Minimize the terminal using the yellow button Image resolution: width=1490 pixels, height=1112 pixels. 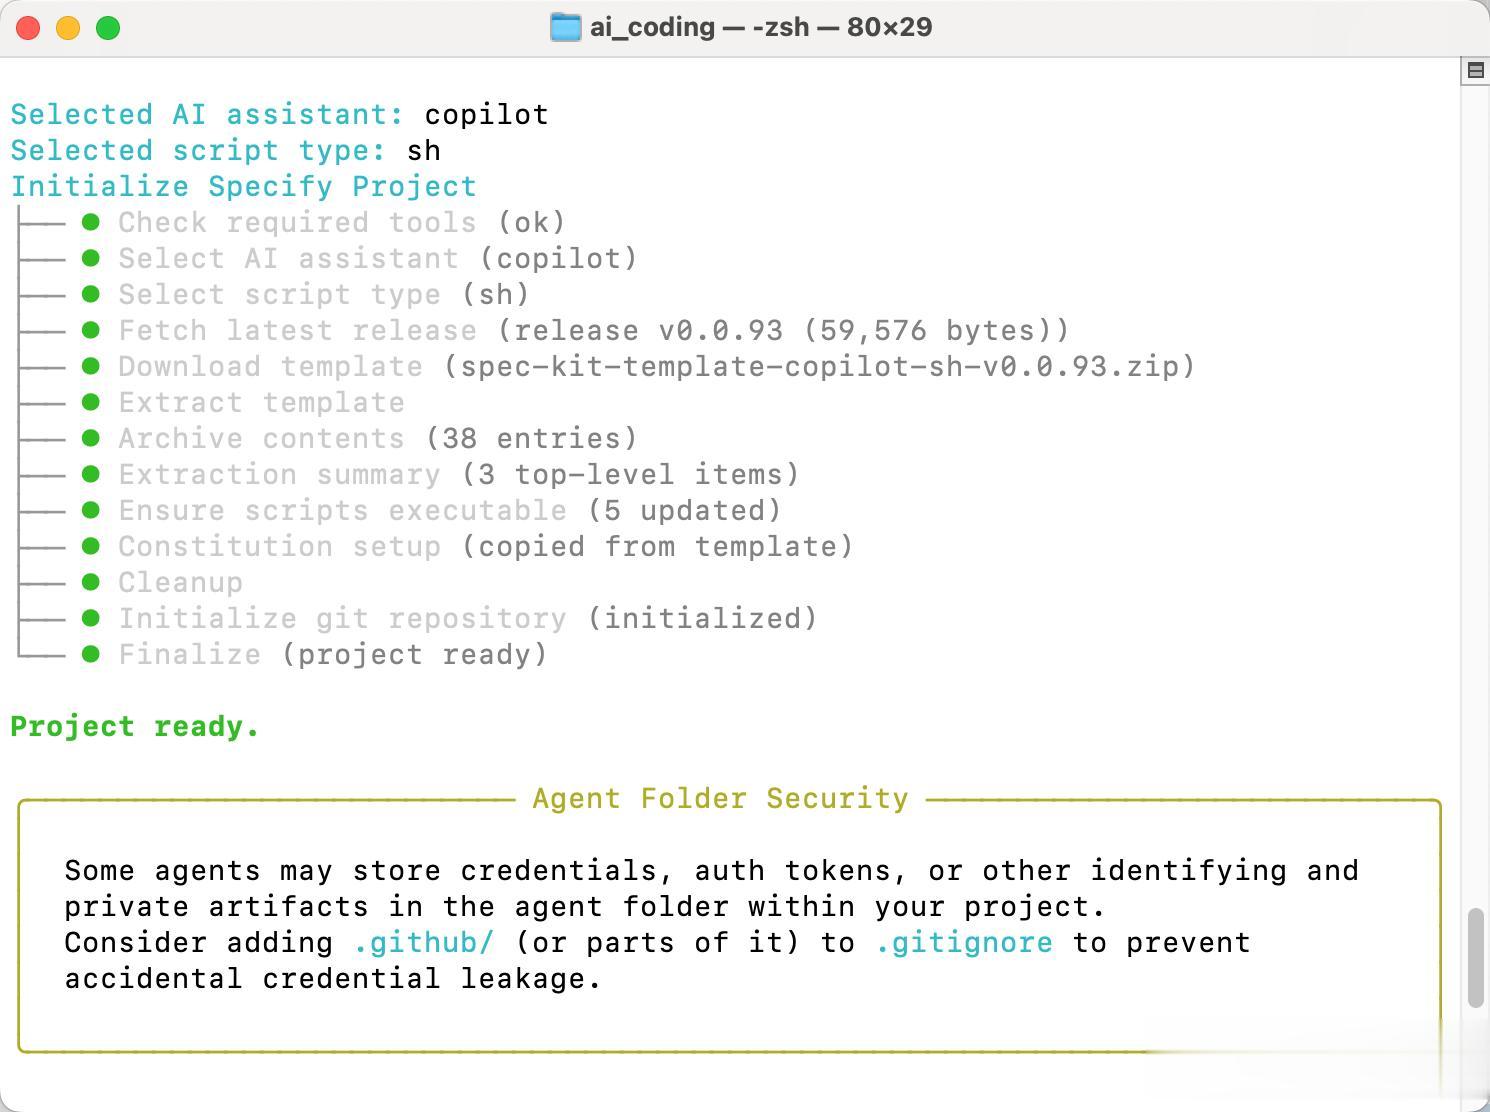68,28
